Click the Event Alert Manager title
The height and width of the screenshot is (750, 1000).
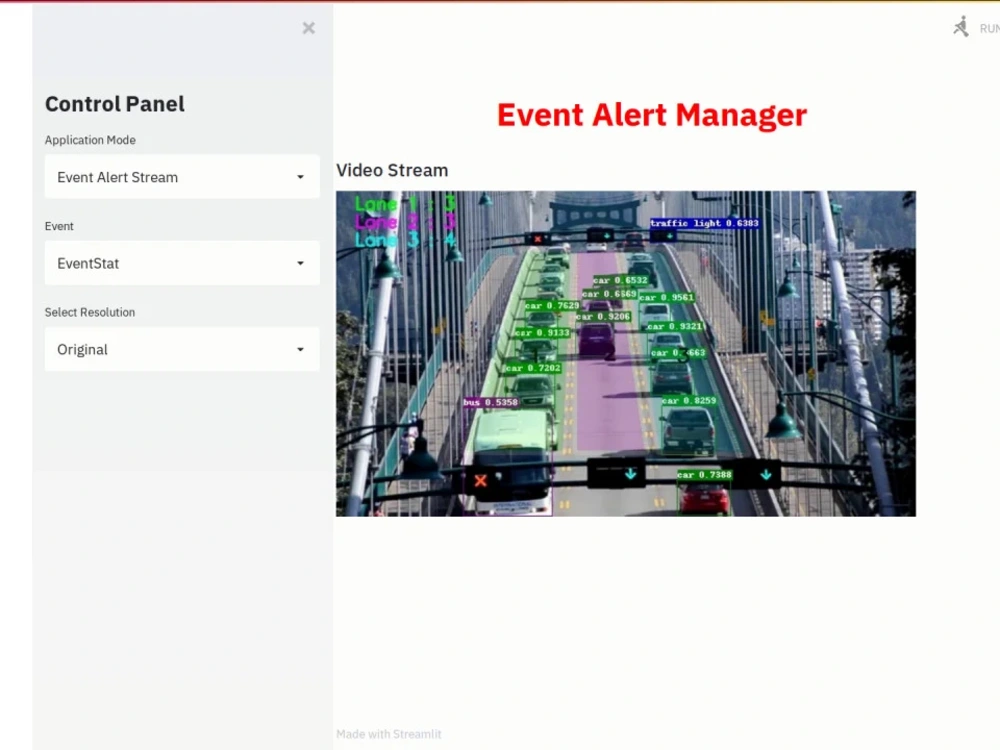coord(652,115)
